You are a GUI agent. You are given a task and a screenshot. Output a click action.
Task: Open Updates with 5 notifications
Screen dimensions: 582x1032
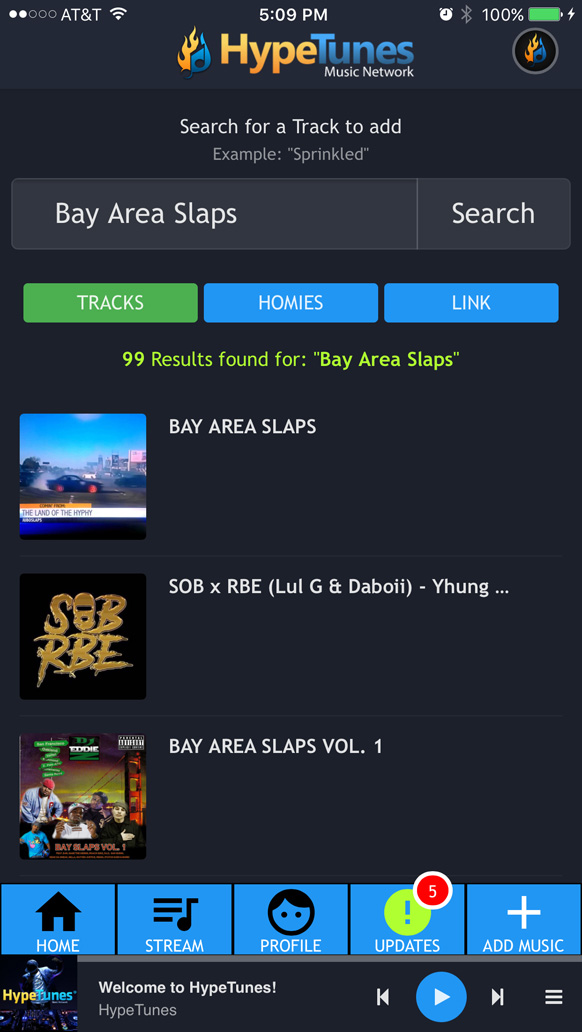tap(407, 919)
